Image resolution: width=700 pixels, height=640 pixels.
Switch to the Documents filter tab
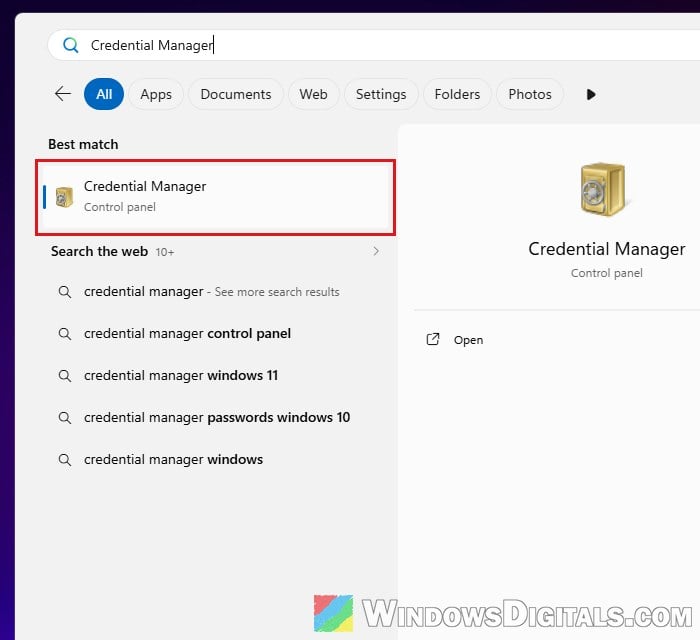pos(236,94)
